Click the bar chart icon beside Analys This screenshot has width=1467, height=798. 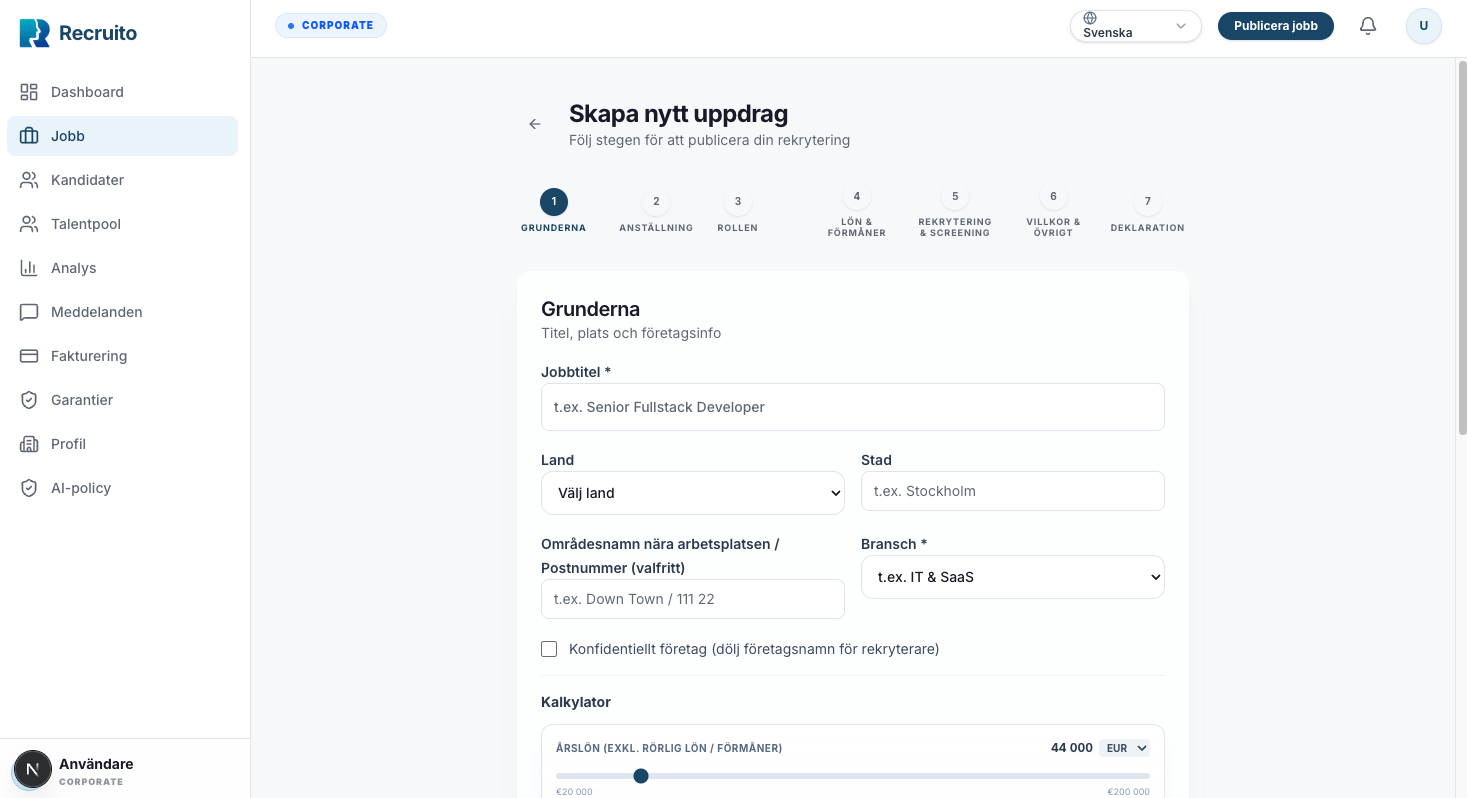click(x=29, y=268)
